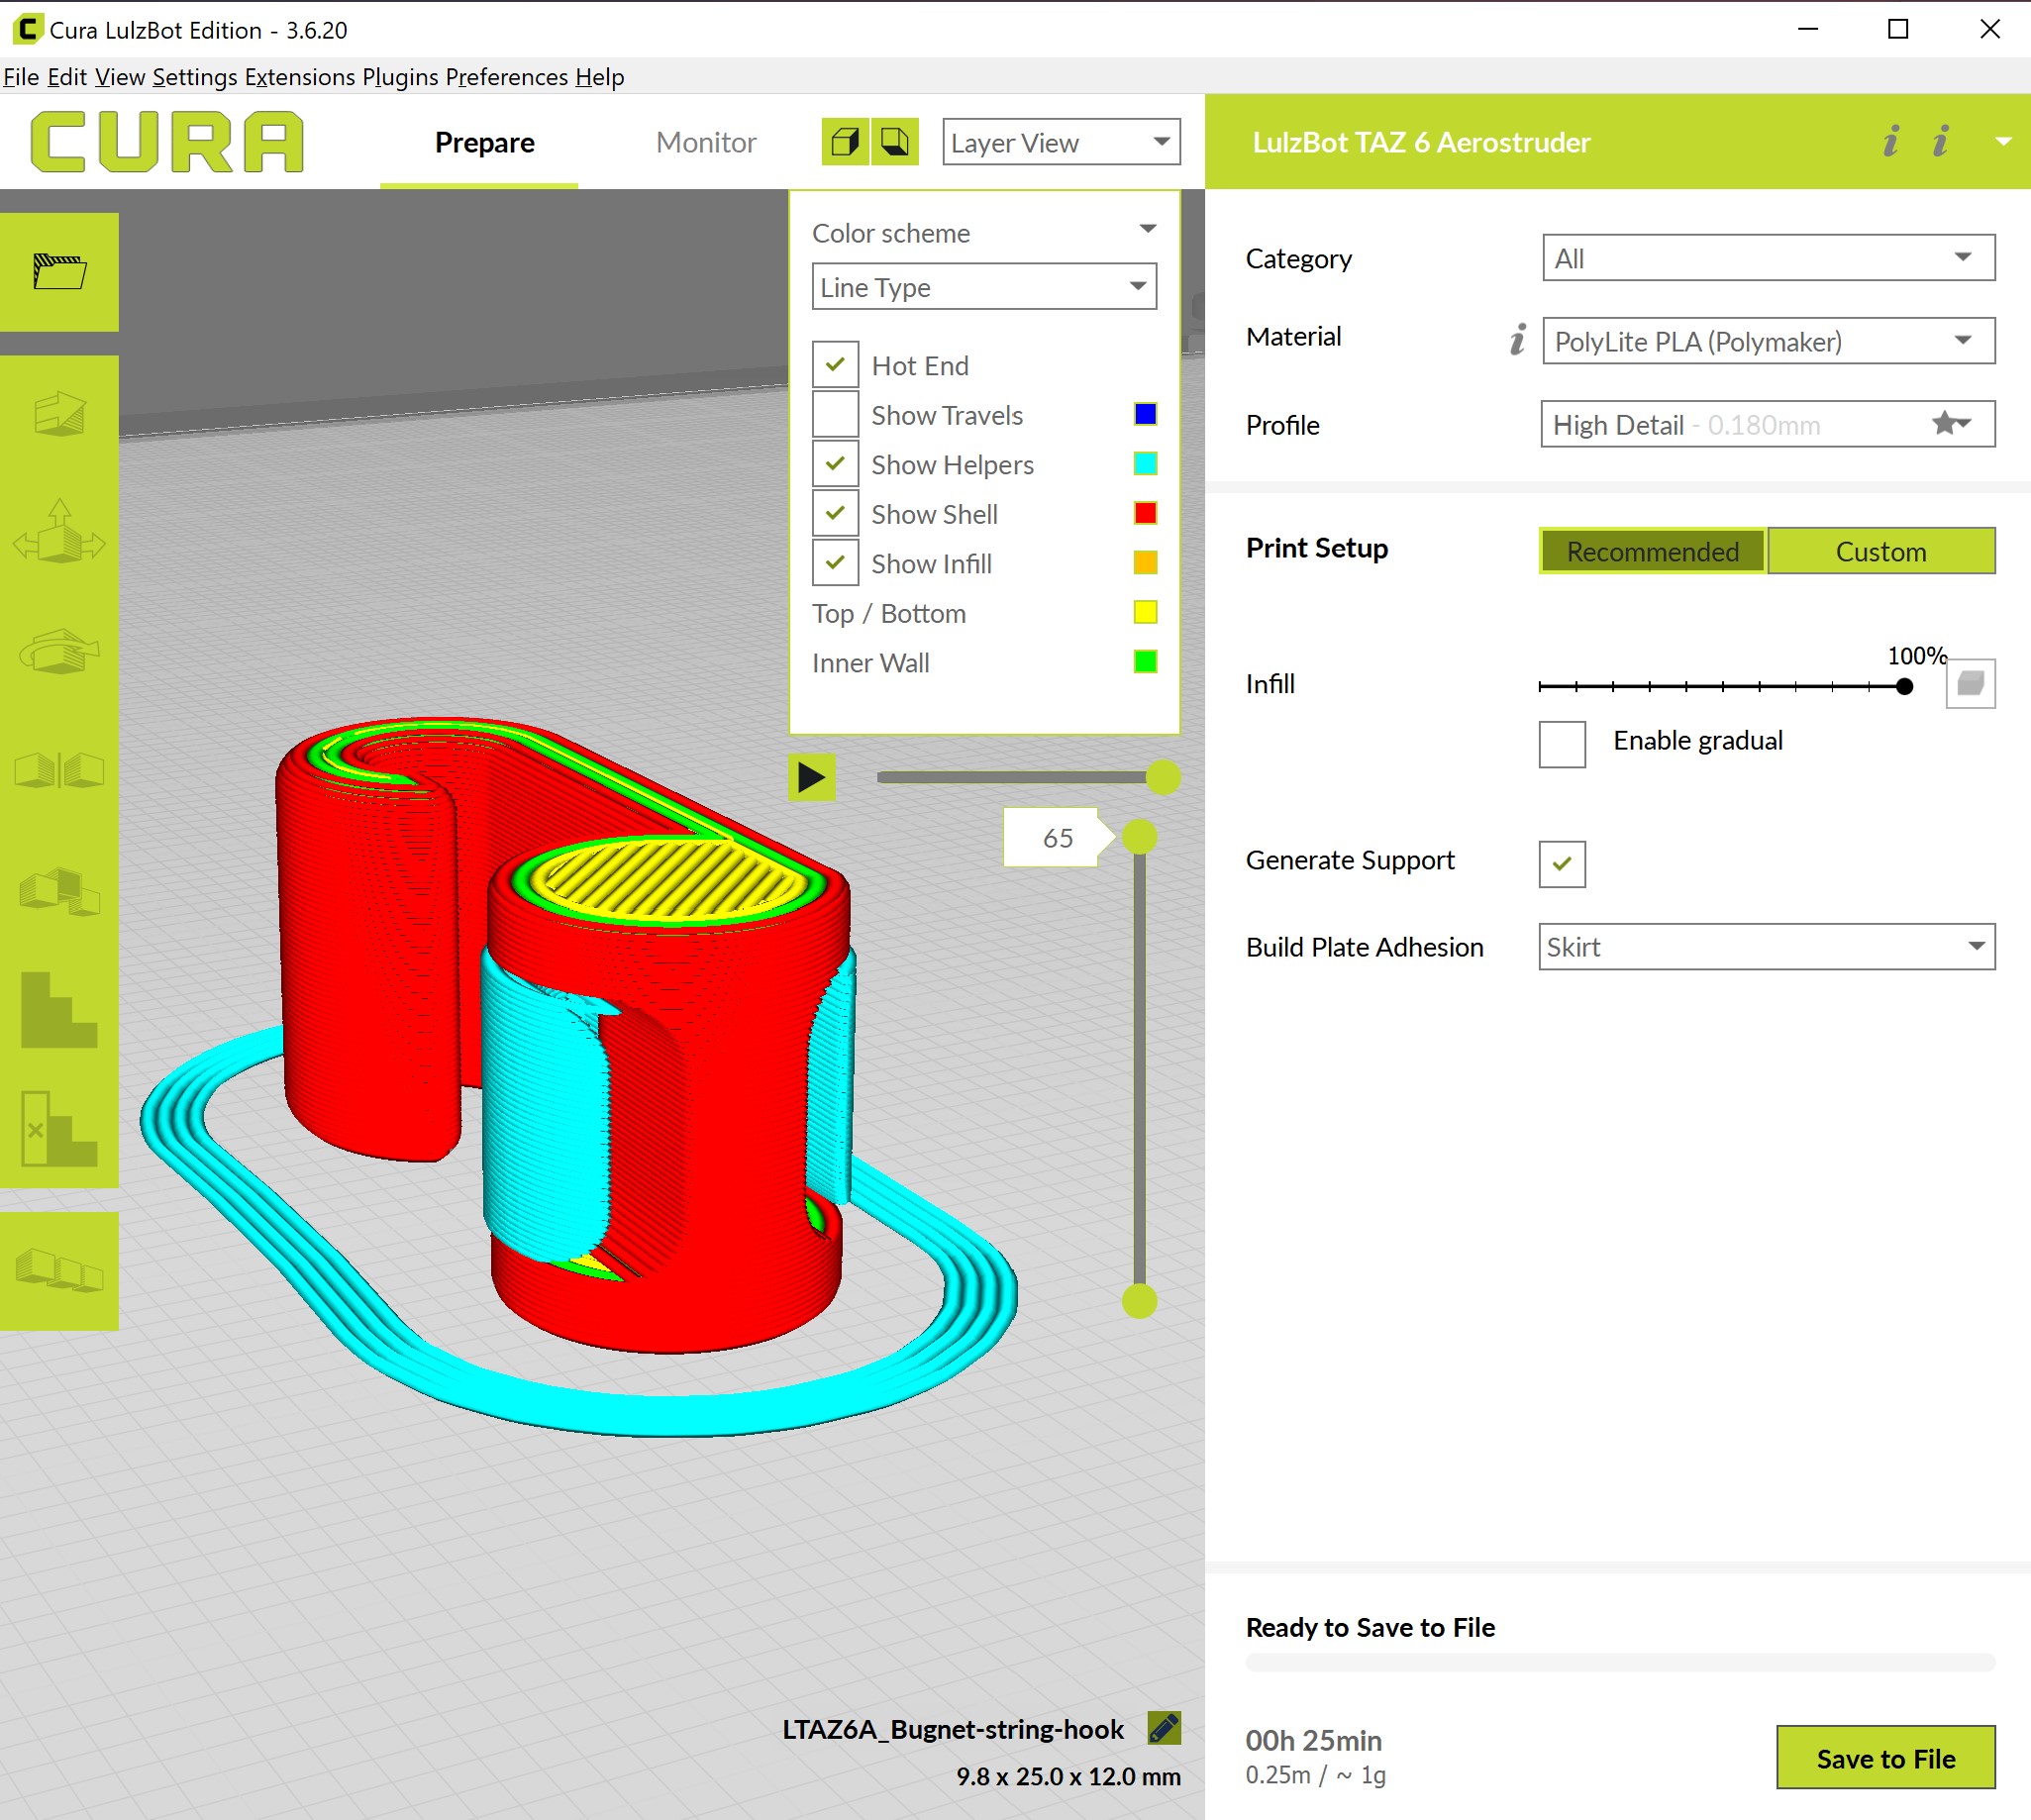This screenshot has width=2031, height=1820.
Task: Open the Preferences menu
Action: [506, 77]
